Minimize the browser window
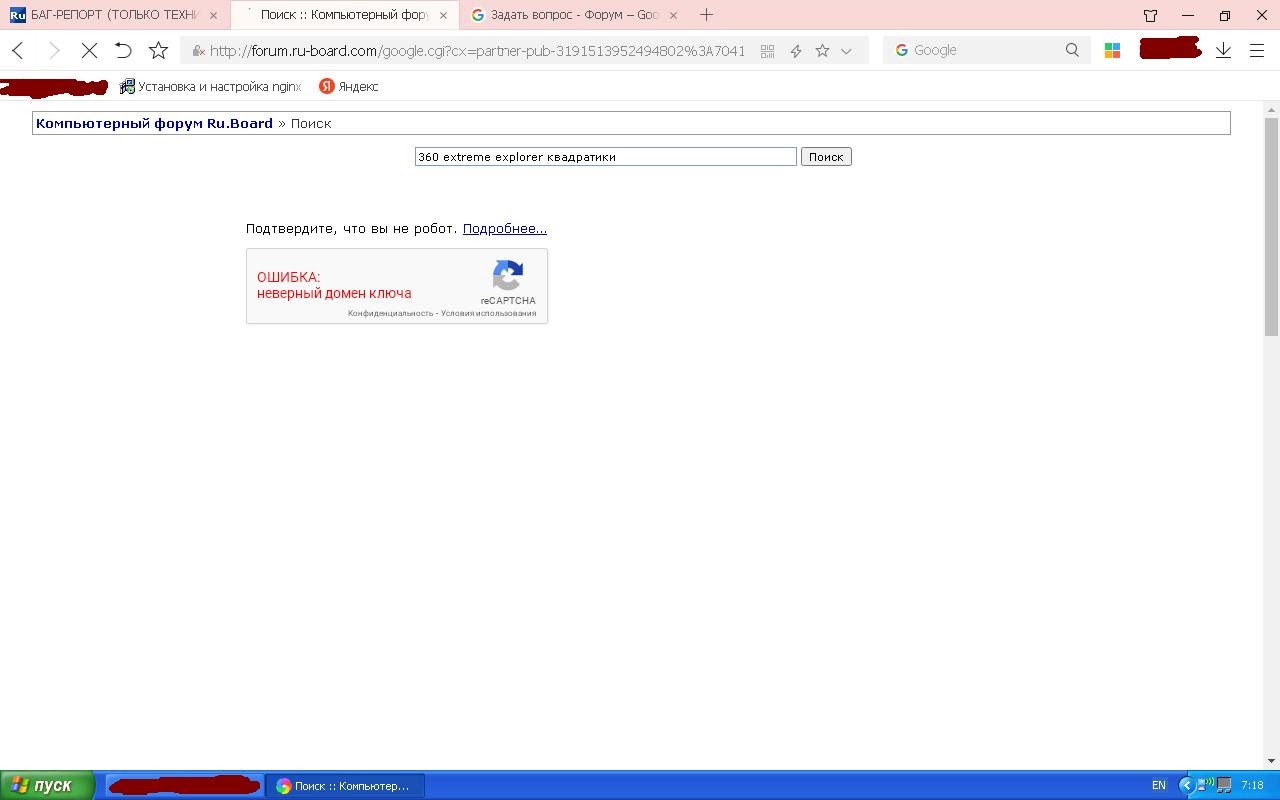This screenshot has height=800, width=1280. click(x=1187, y=15)
